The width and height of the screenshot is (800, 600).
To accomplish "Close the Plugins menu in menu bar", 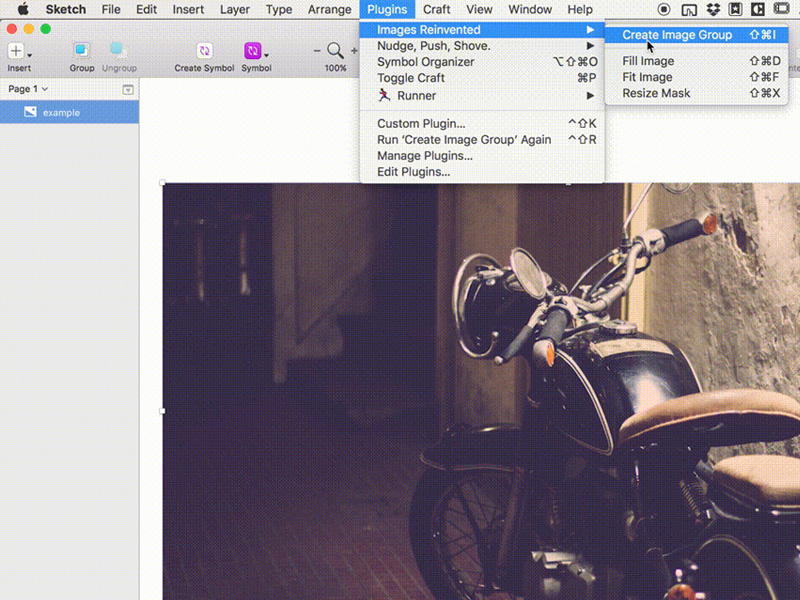I will tap(387, 9).
